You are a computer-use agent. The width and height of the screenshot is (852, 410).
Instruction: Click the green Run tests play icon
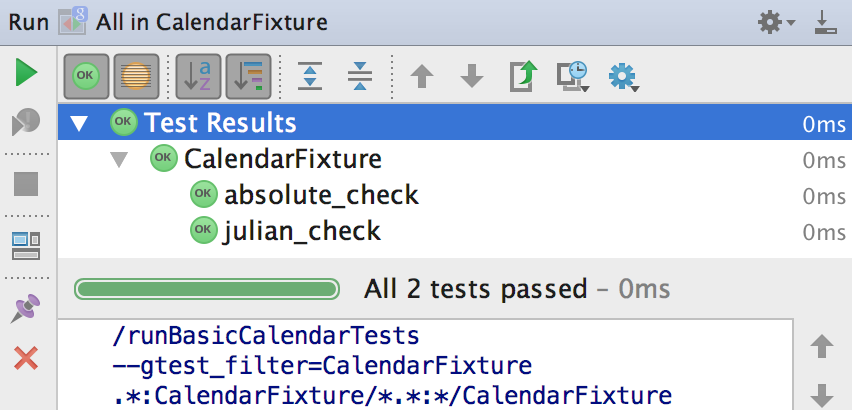(26, 72)
